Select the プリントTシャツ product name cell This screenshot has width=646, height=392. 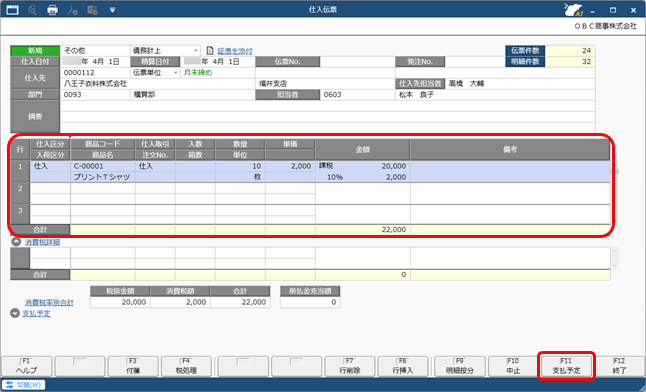coord(103,177)
